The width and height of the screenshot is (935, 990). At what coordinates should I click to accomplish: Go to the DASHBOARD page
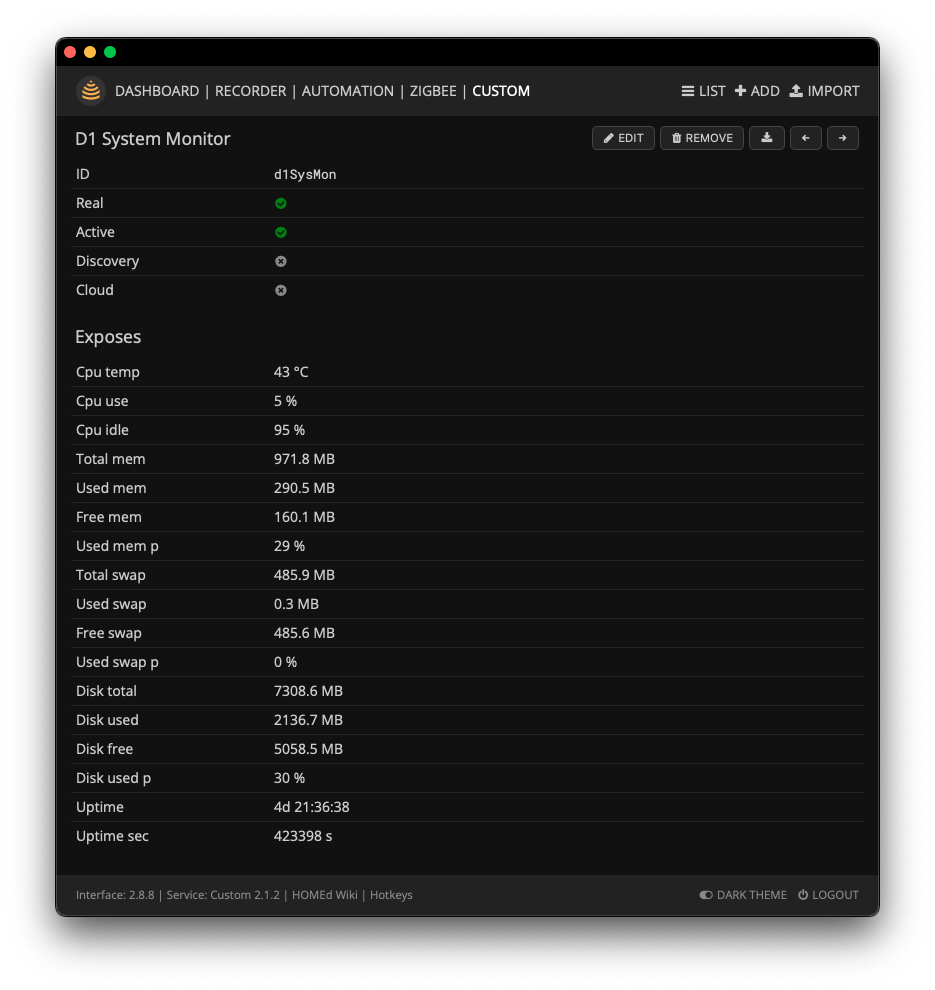[157, 90]
